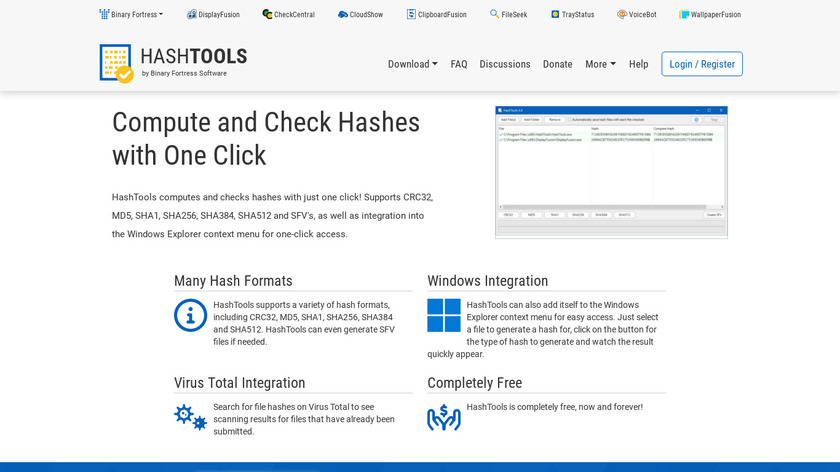Click the Completely Free heading

pyautogui.click(x=475, y=383)
